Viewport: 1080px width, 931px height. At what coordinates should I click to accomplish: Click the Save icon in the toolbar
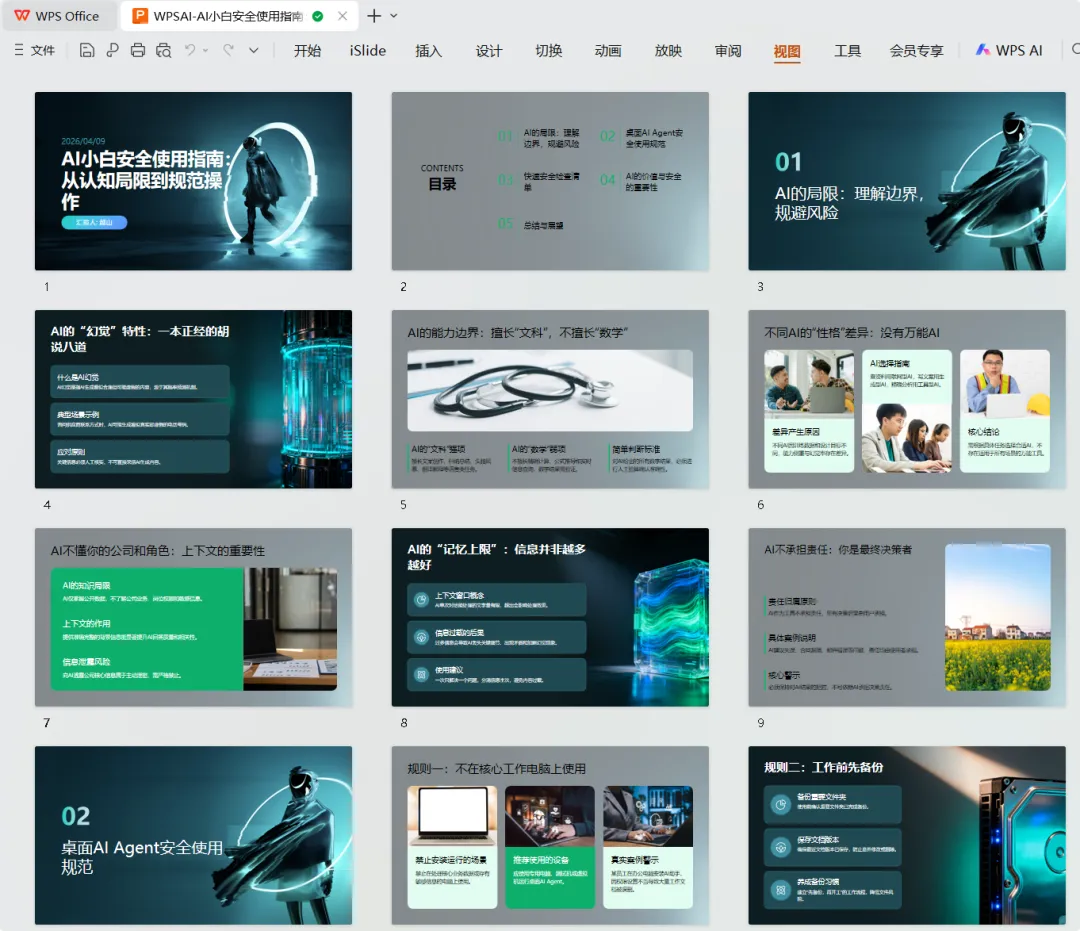pos(87,50)
